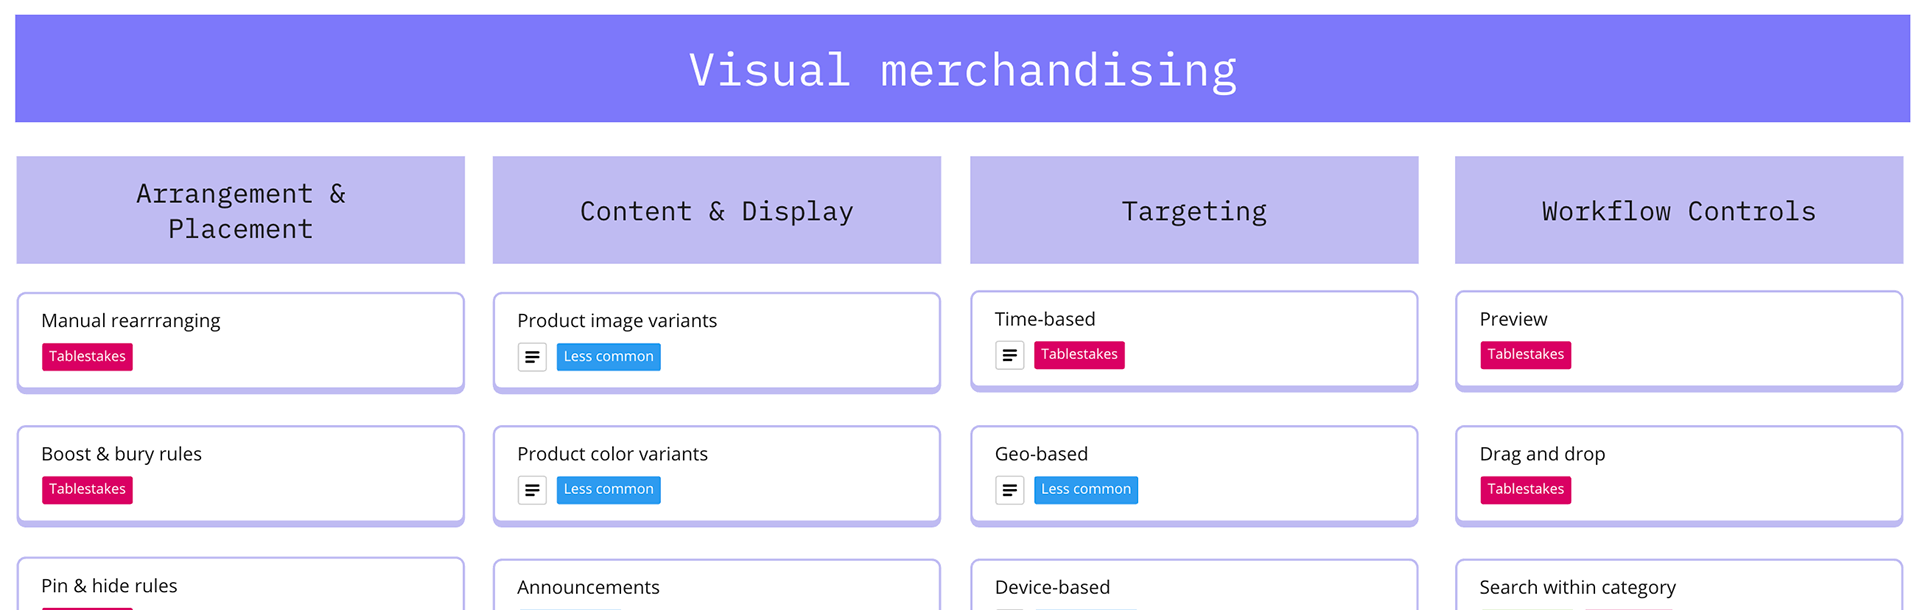The width and height of the screenshot is (1920, 610).
Task: Select Less common tag on Product image variants
Action: click(x=608, y=357)
